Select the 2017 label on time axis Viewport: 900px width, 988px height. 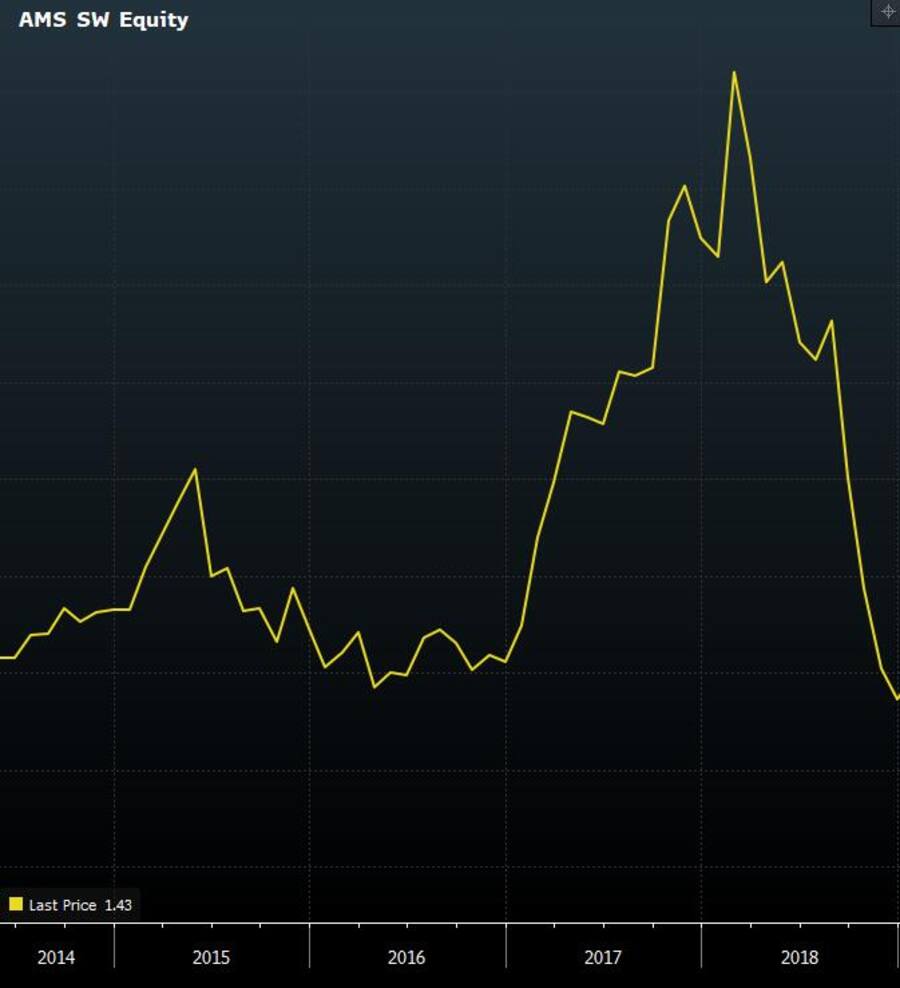click(x=603, y=958)
